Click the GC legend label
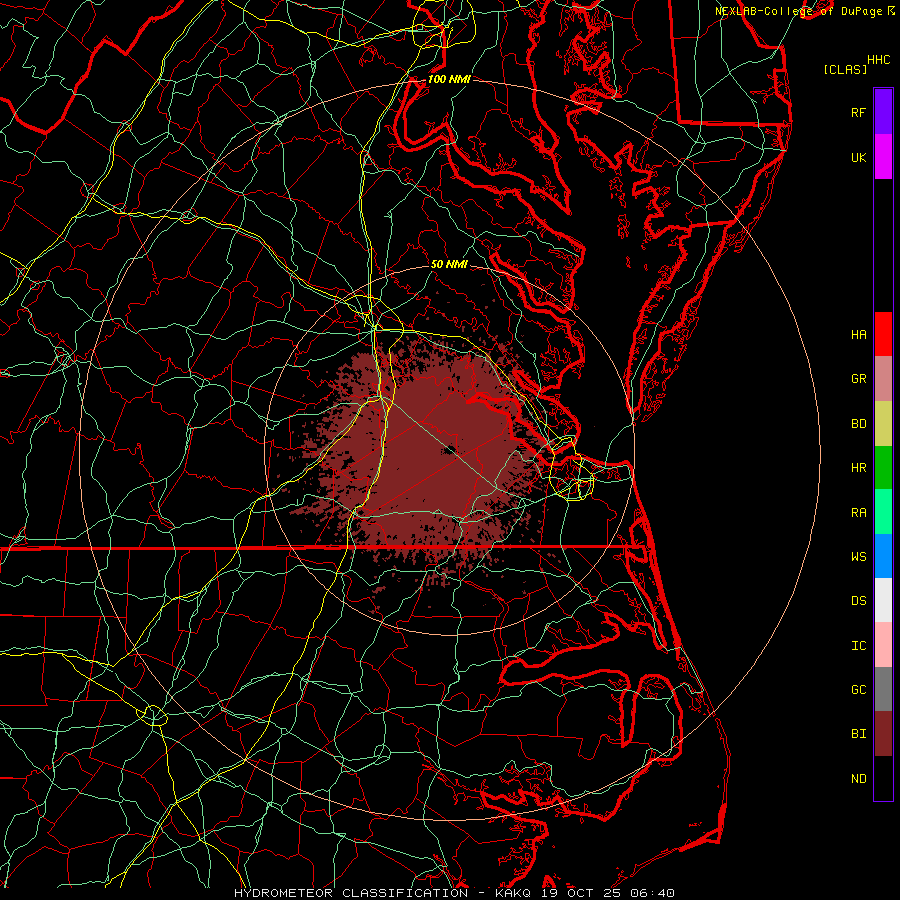This screenshot has width=900, height=900. (x=858, y=690)
